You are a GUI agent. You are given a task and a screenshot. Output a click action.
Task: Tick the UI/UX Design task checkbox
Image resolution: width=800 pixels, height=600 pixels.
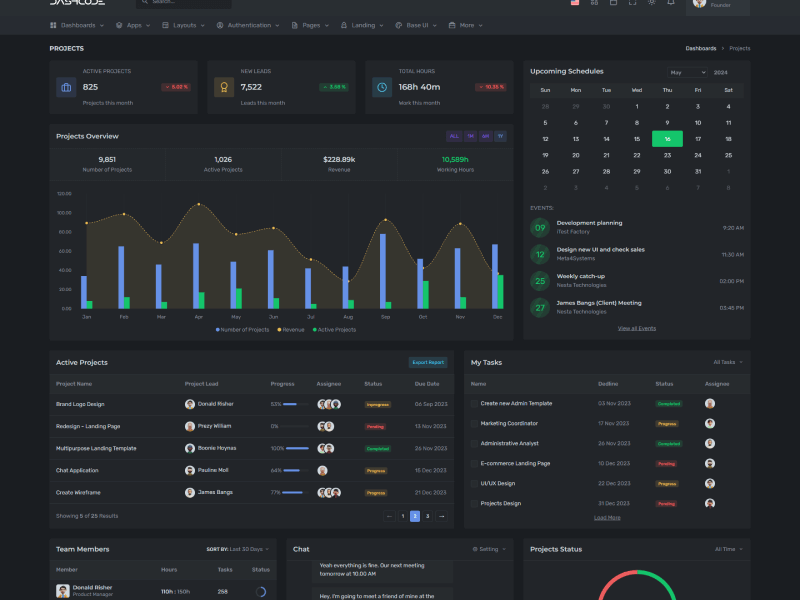pyautogui.click(x=475, y=483)
